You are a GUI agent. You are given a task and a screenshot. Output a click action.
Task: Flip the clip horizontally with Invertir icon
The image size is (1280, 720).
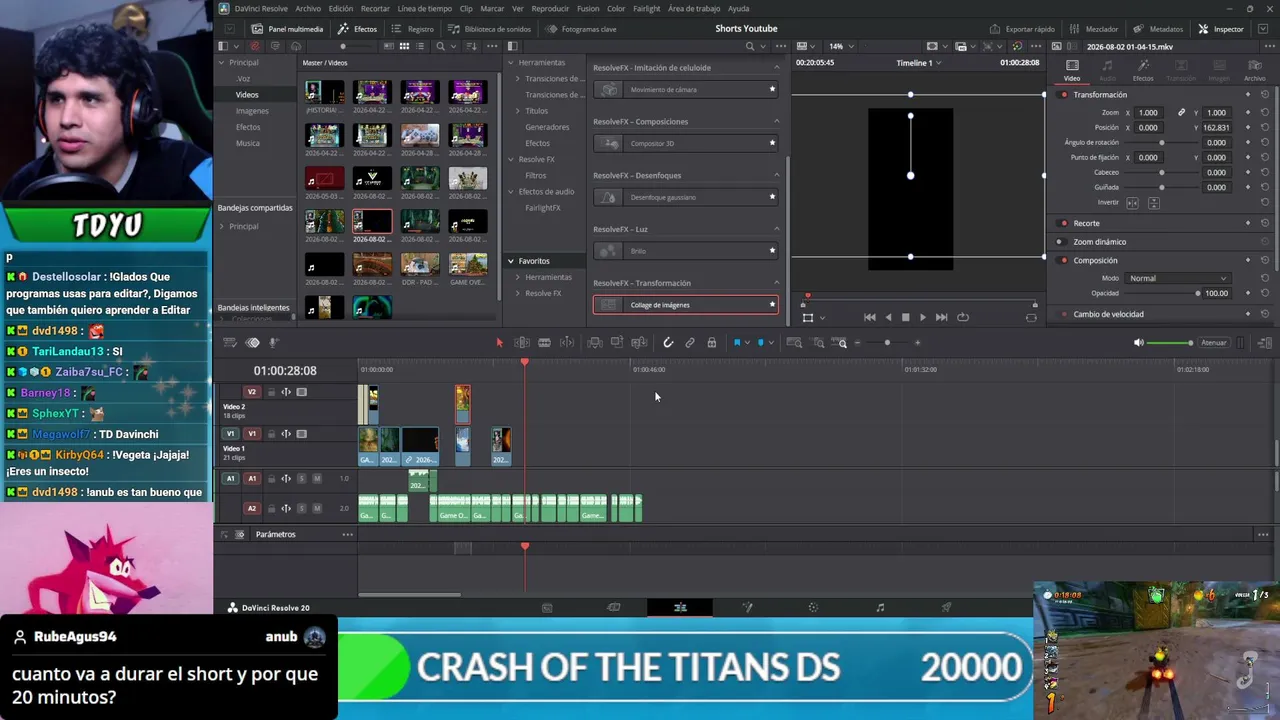(x=1132, y=203)
